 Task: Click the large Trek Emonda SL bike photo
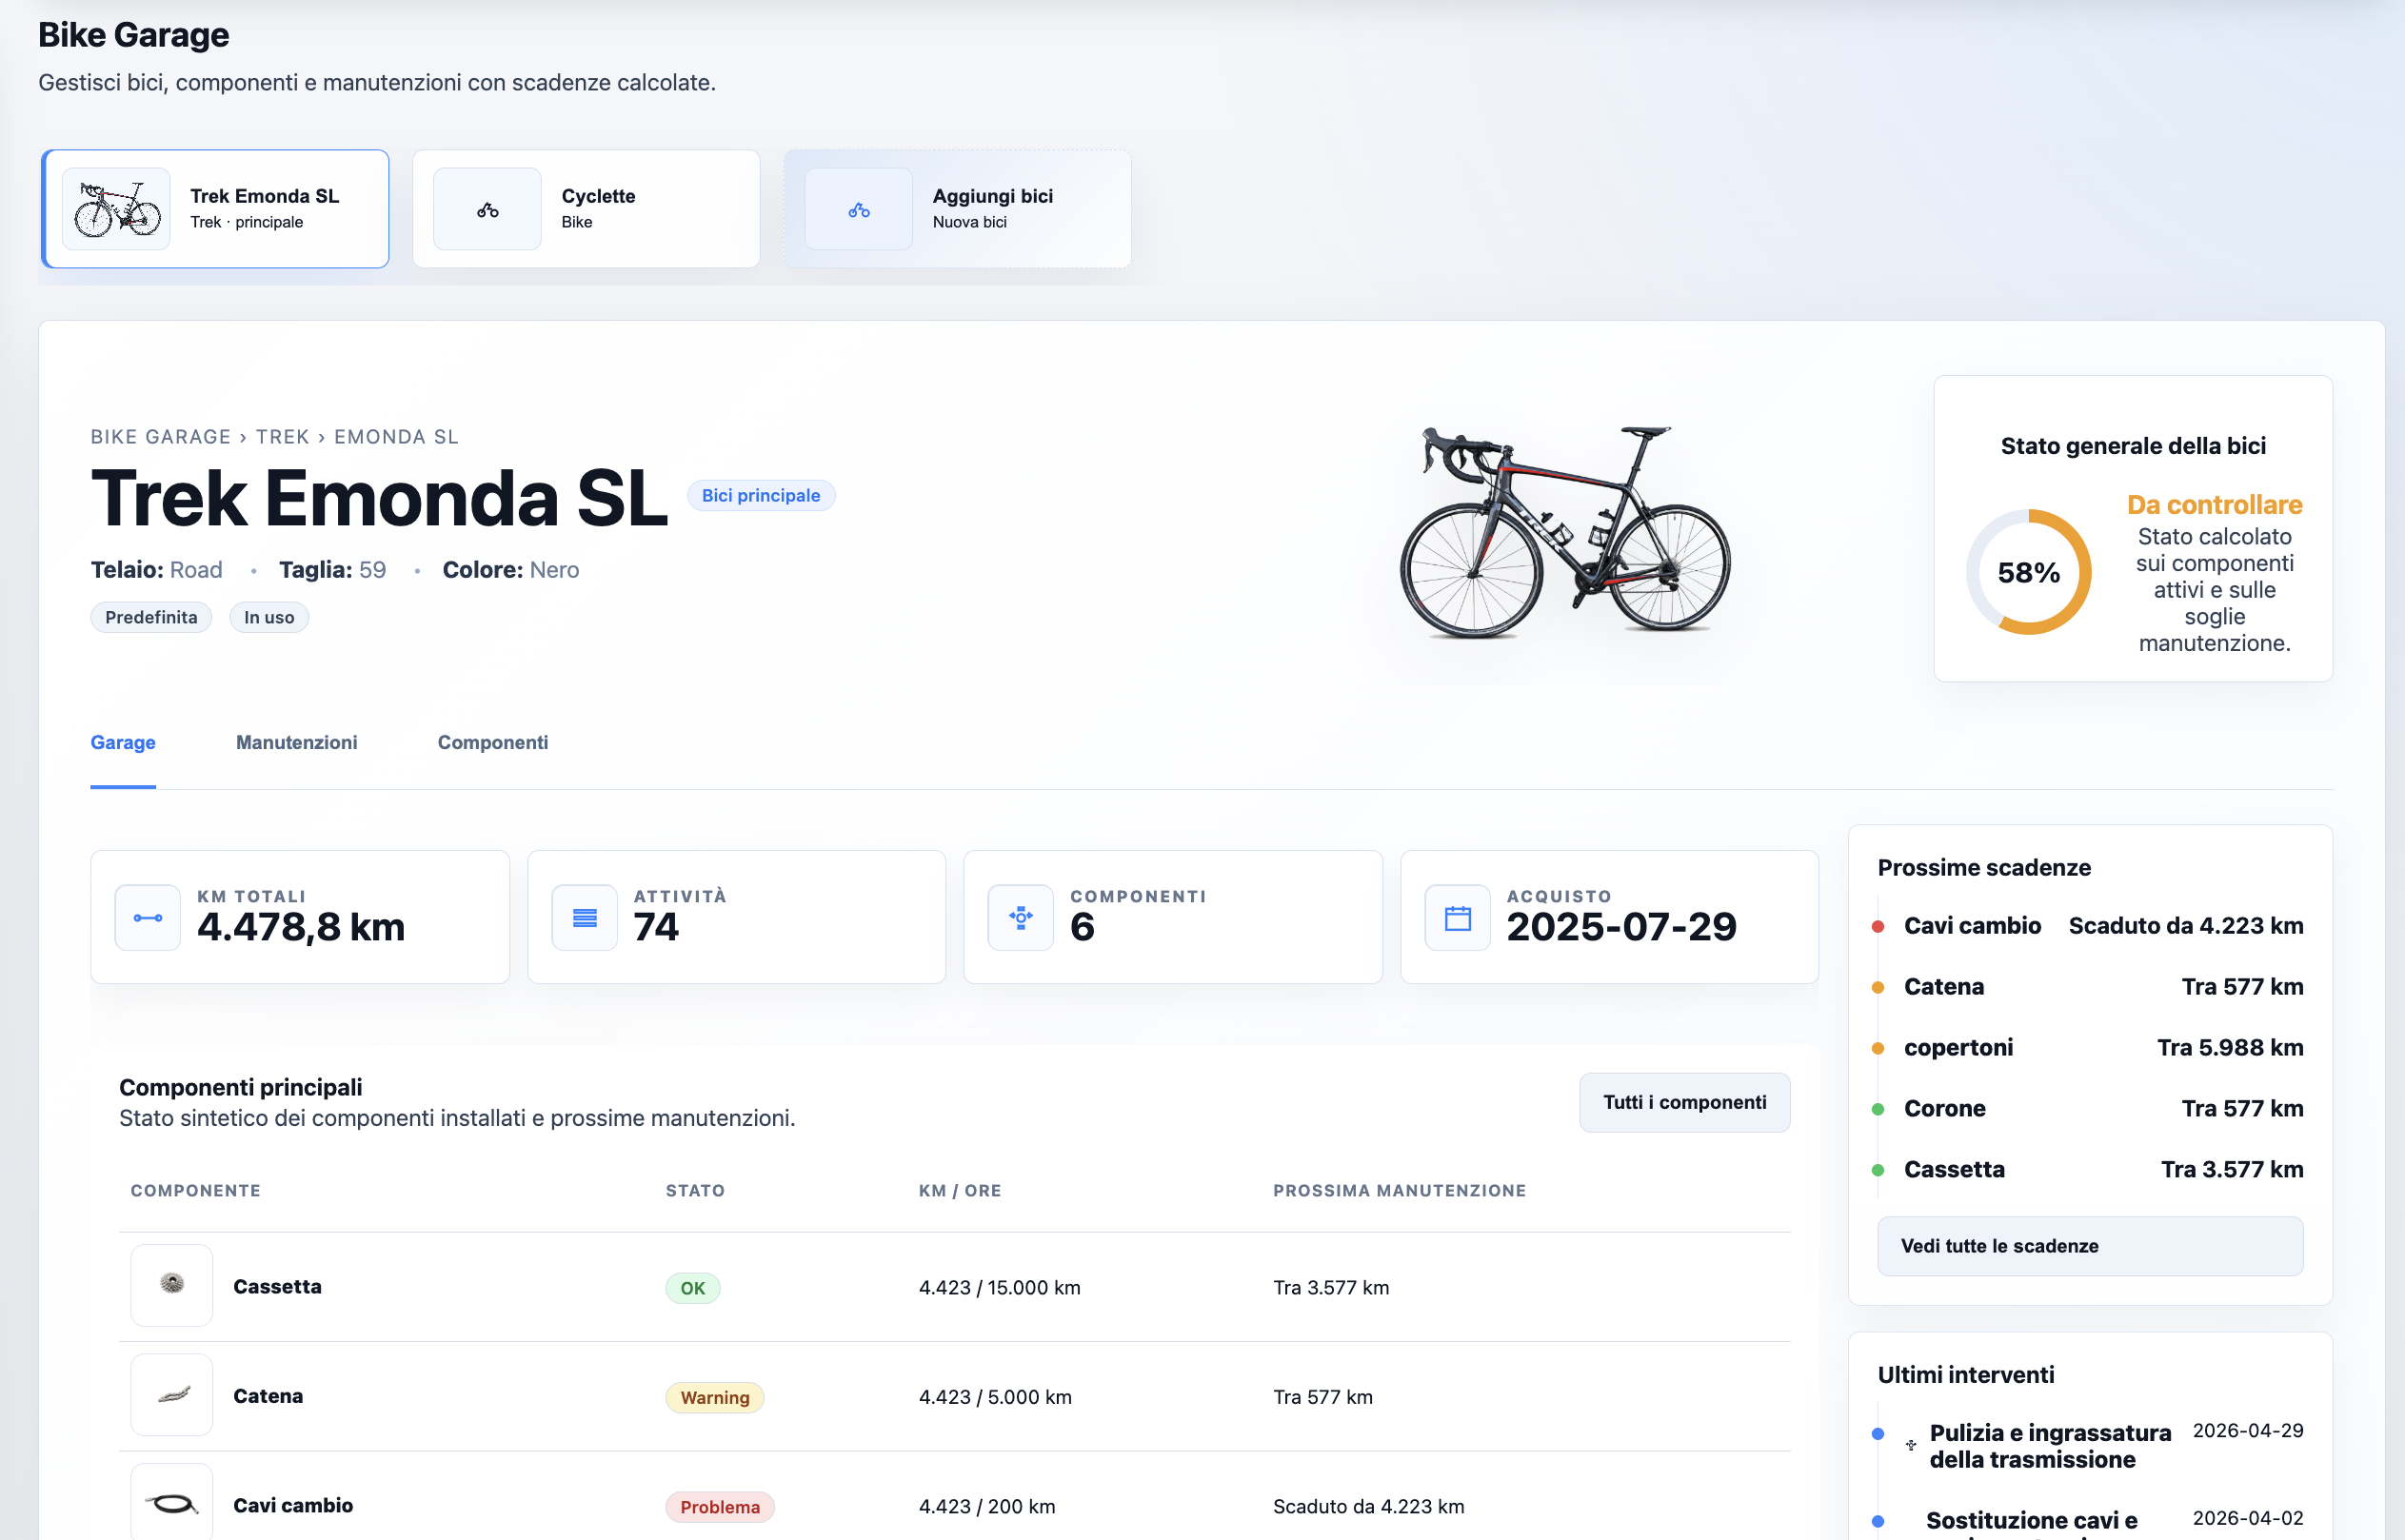click(1565, 532)
